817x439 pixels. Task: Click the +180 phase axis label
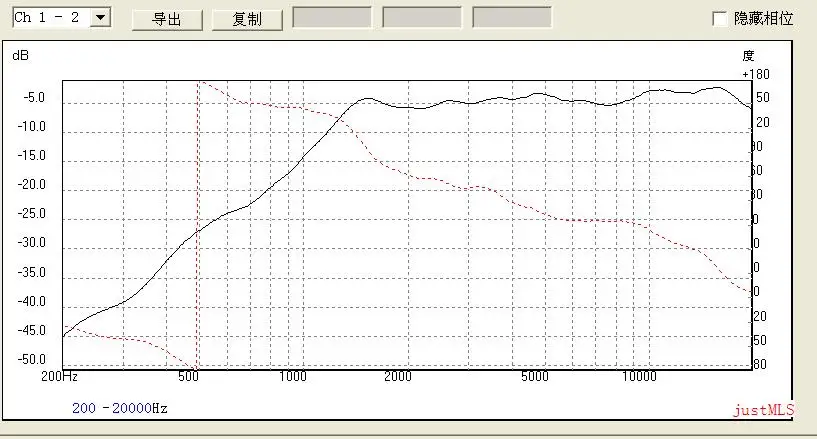click(756, 74)
